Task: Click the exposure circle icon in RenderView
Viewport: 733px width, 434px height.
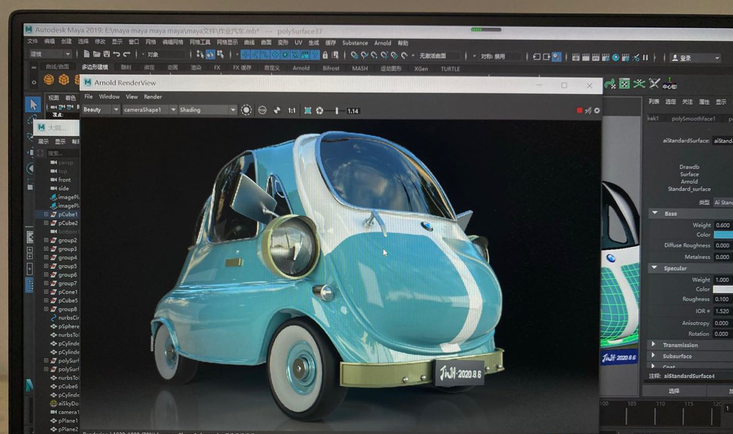Action: (262, 110)
